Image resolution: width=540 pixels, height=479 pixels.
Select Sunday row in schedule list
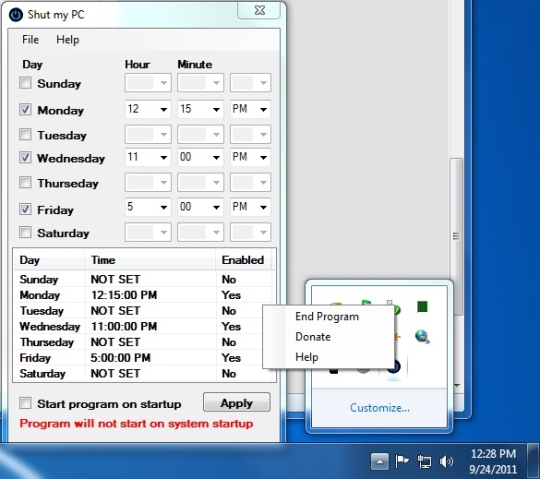click(x=144, y=279)
